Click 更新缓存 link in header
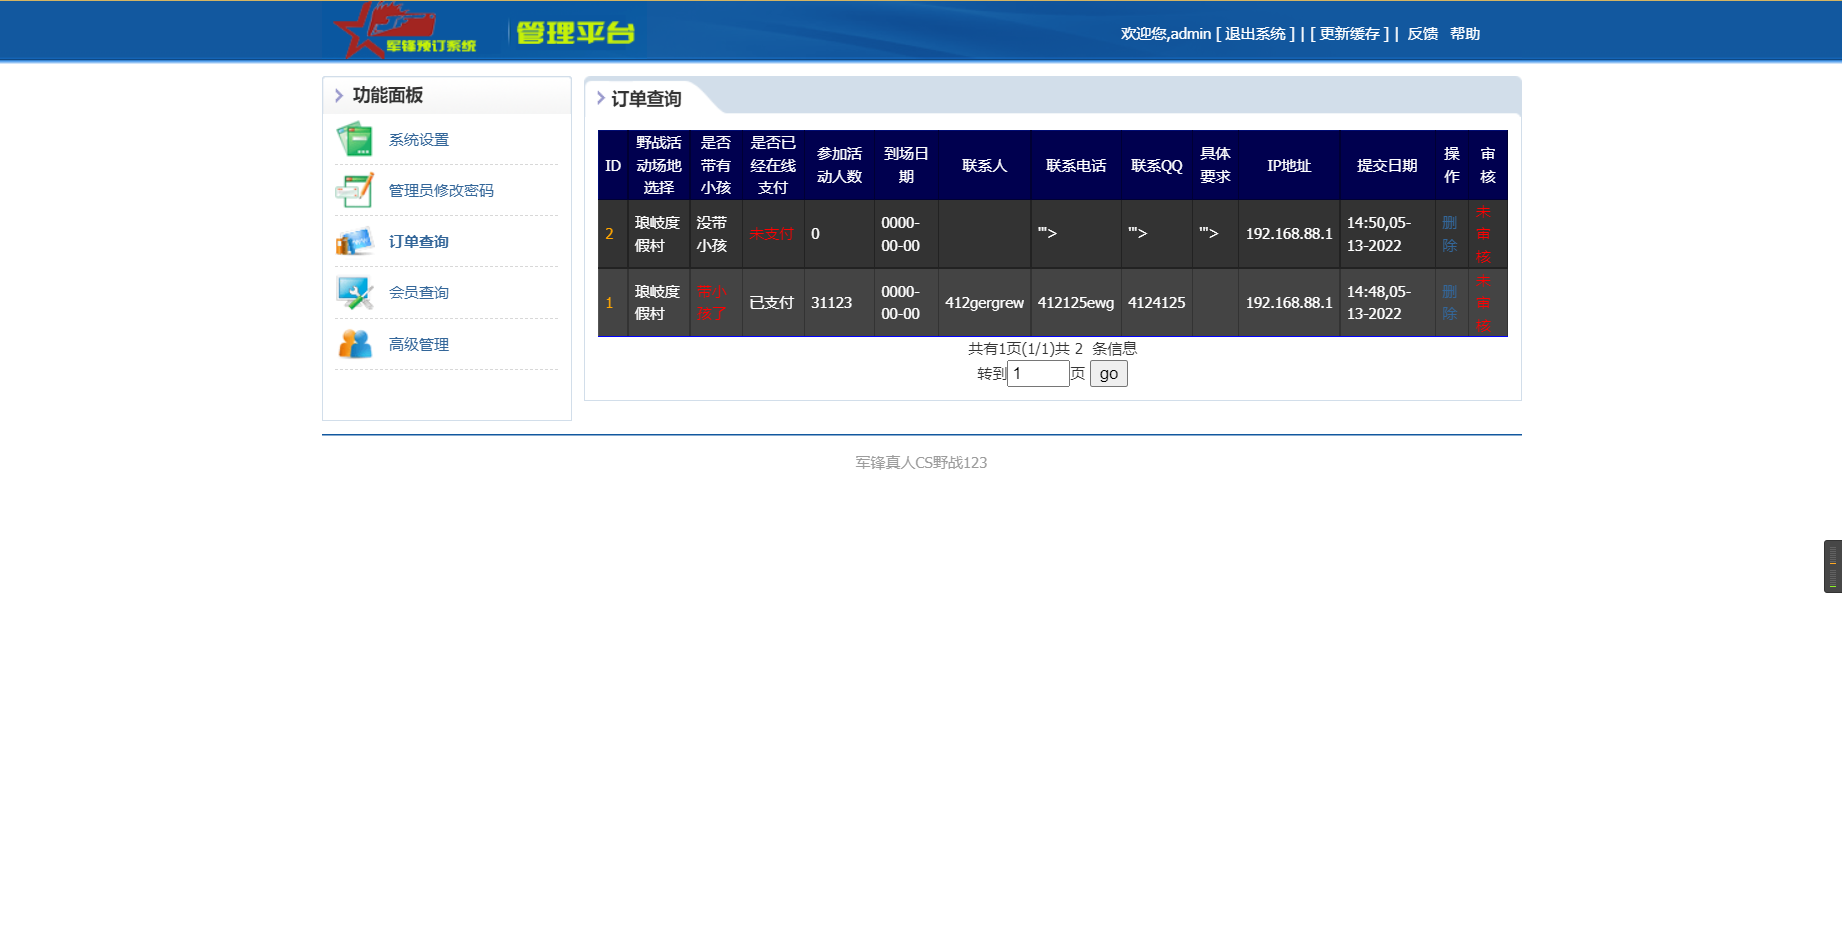1842x952 pixels. click(1349, 34)
